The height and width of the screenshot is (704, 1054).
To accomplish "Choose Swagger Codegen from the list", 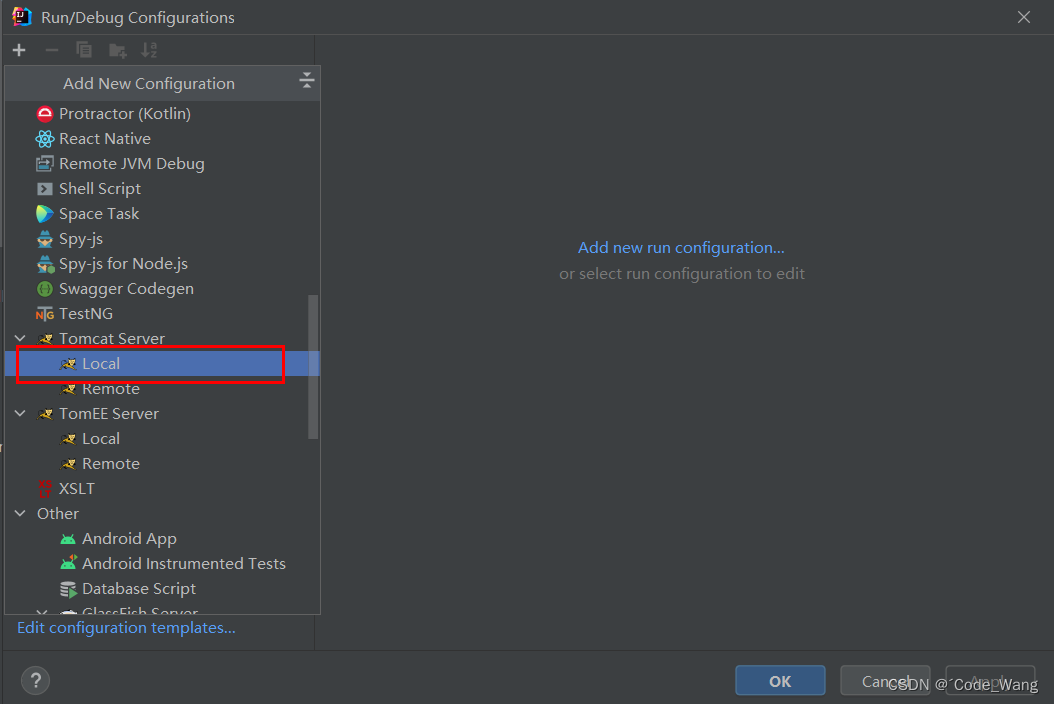I will click(x=162, y=289).
